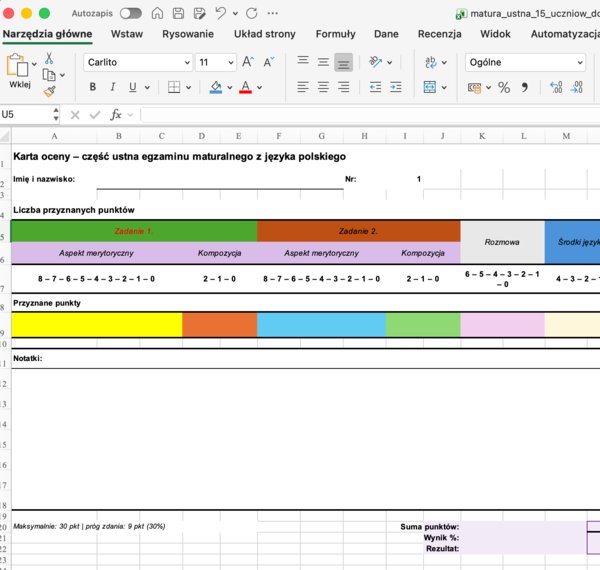Click the merge and center icon

(430, 87)
